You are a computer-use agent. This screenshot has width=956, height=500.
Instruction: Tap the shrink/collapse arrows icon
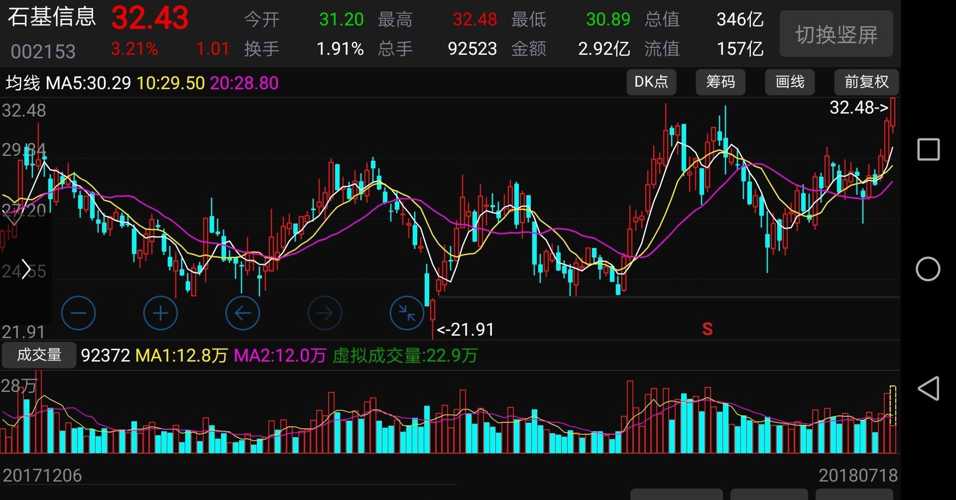tap(407, 313)
